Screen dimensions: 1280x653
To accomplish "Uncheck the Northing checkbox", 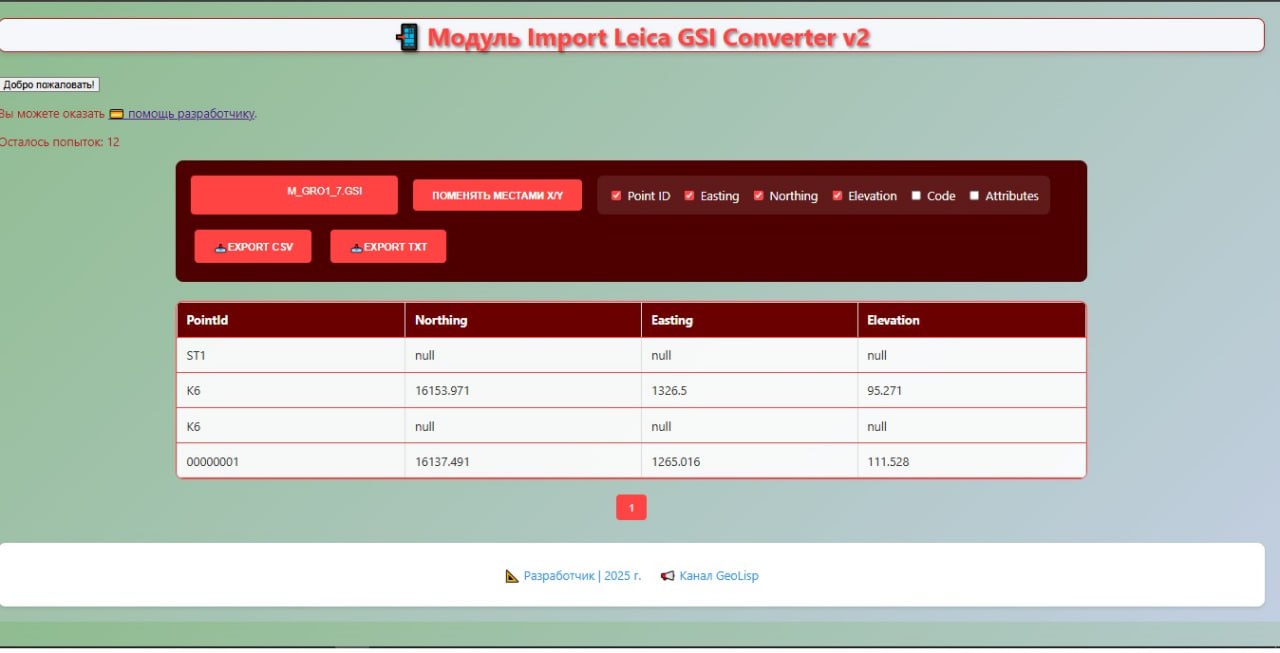I will click(759, 196).
